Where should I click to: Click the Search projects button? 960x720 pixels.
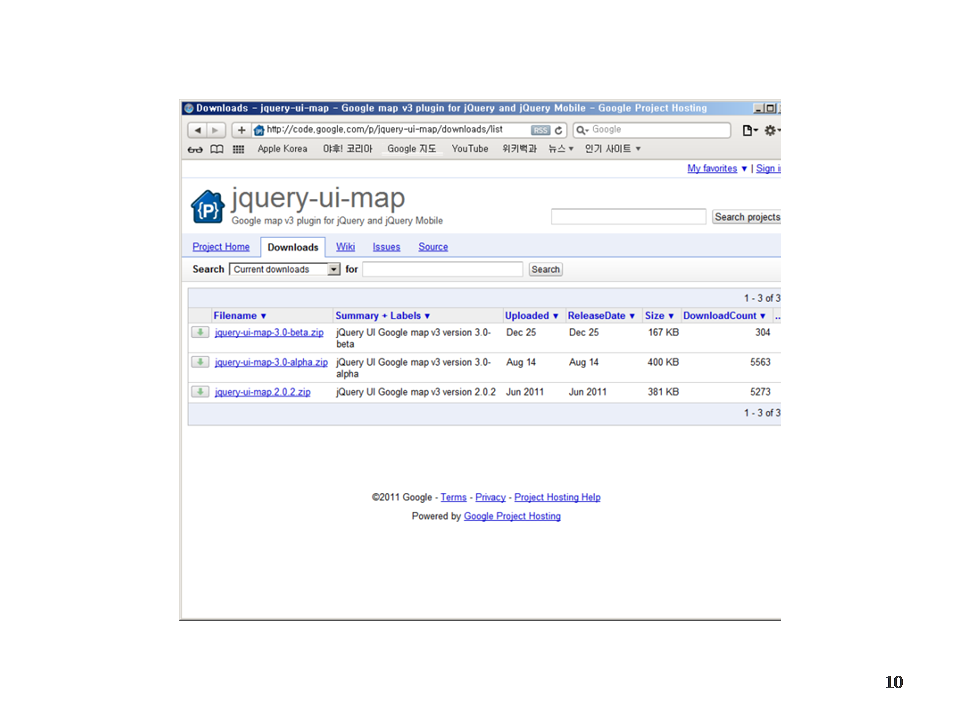pos(746,217)
